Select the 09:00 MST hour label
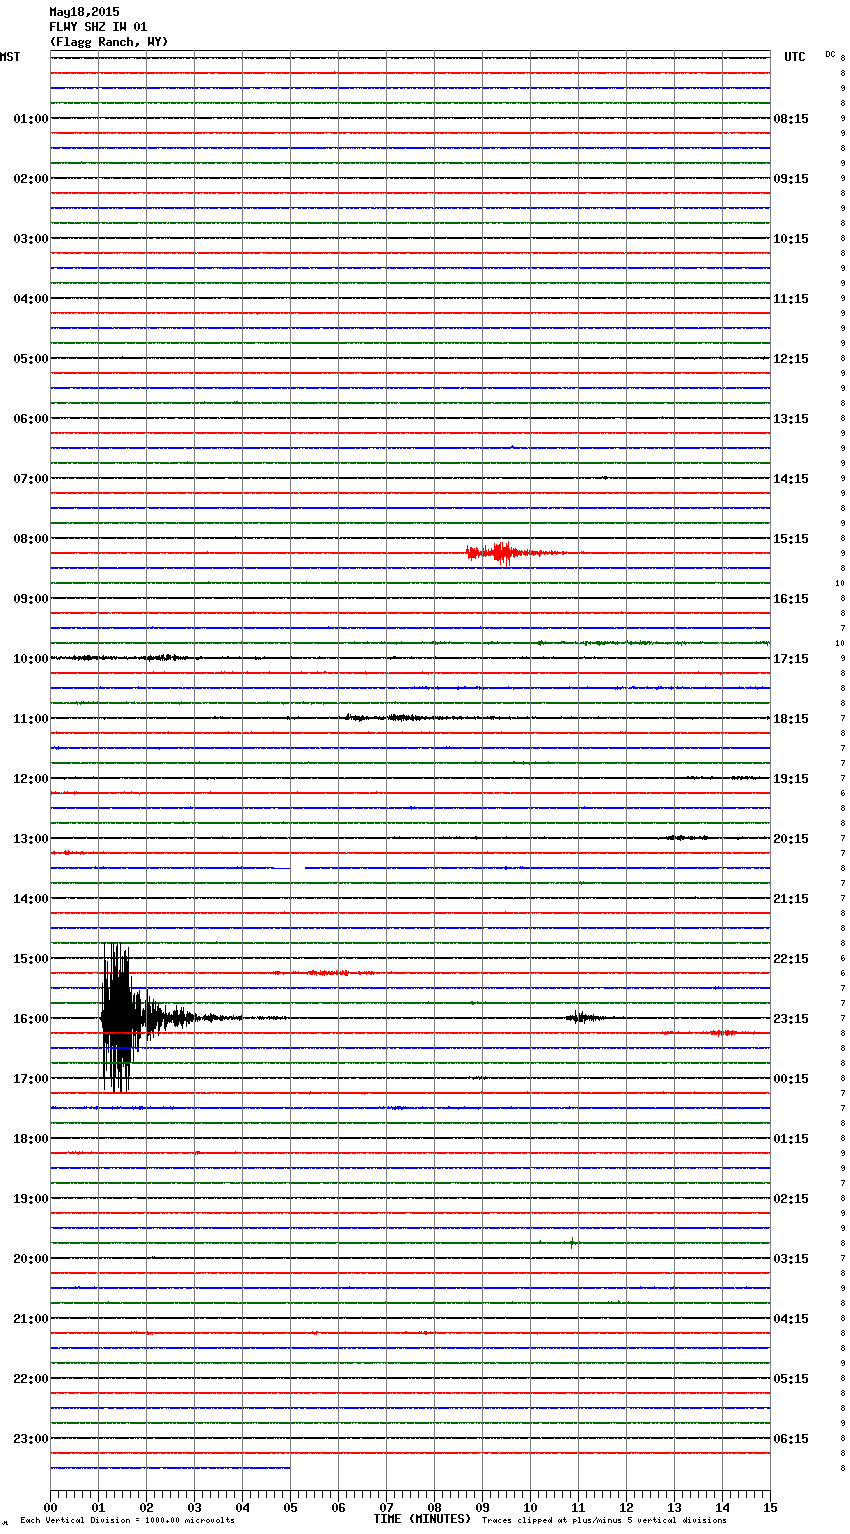850x1534 pixels. pos(30,599)
